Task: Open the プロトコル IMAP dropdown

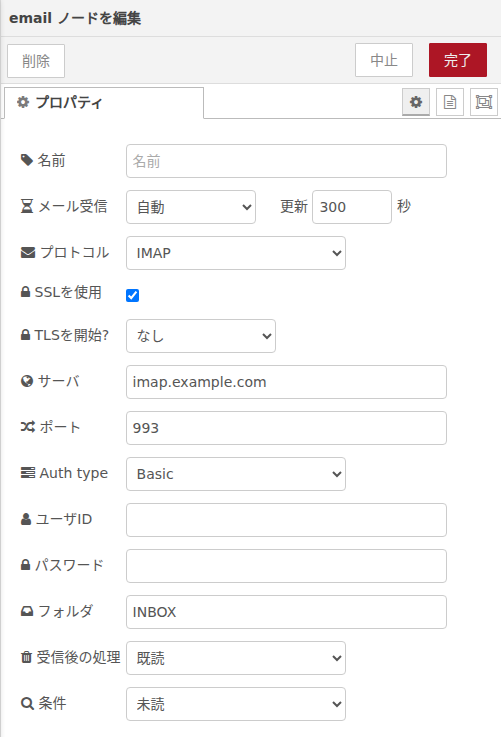Action: [236, 253]
